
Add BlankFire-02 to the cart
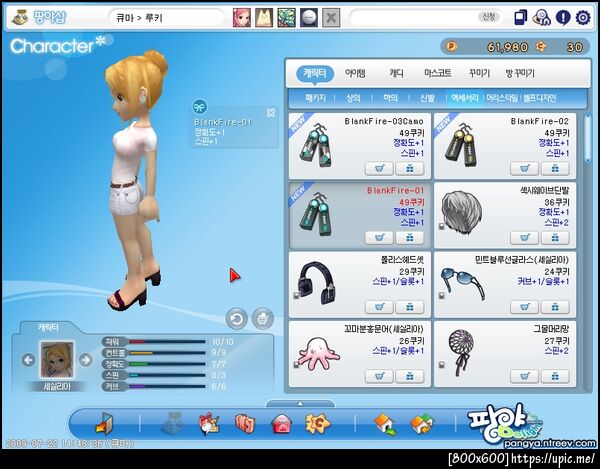coord(524,168)
